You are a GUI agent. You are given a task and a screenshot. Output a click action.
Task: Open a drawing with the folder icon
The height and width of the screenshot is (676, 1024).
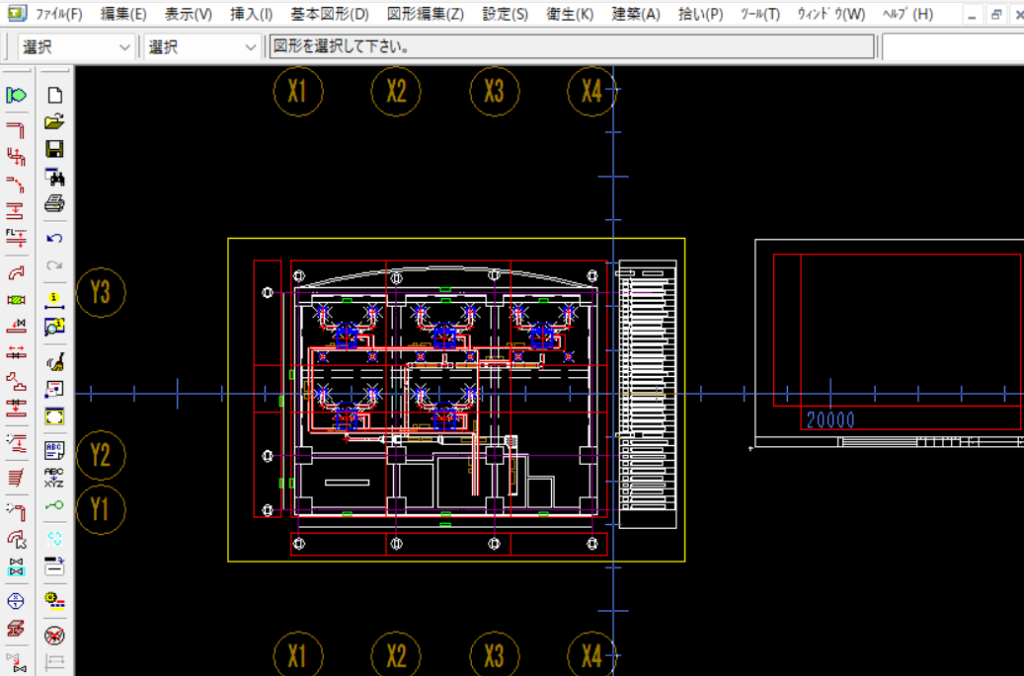click(55, 122)
